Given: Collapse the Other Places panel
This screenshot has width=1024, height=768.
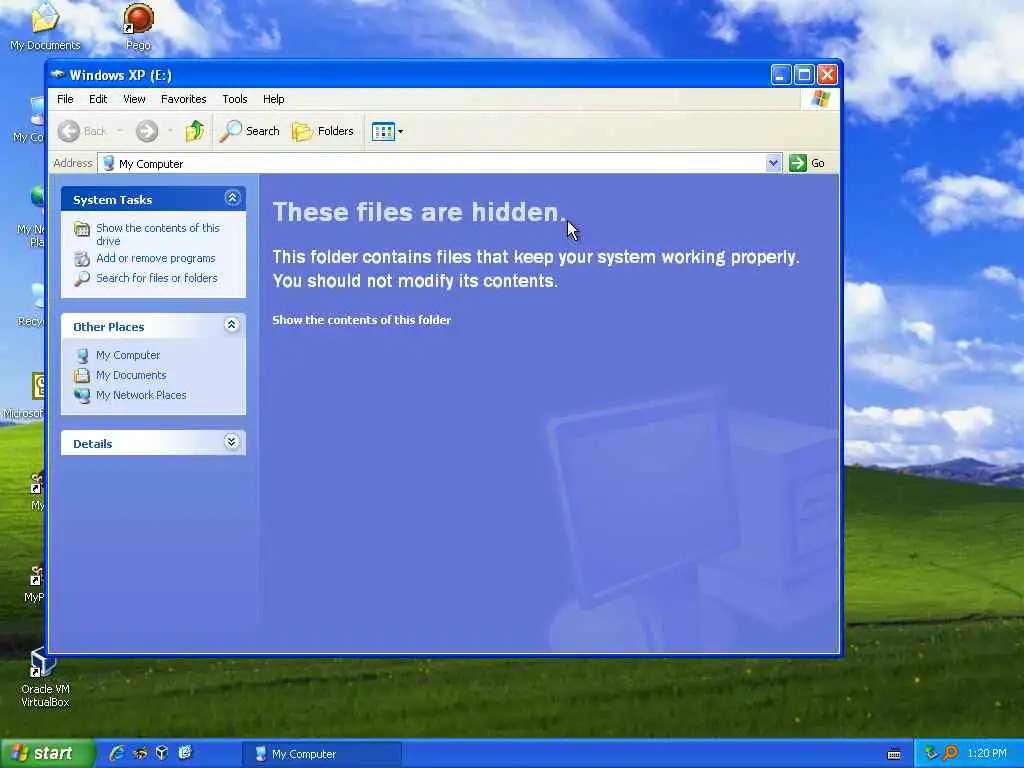Looking at the screenshot, I should pos(232,325).
